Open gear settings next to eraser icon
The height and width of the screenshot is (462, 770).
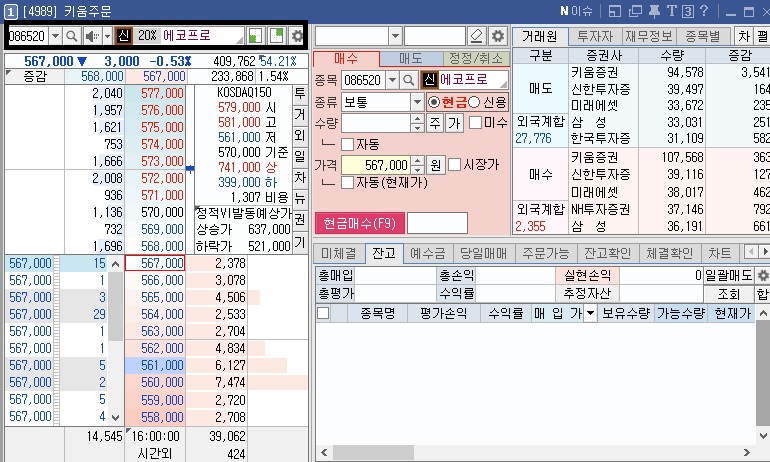498,36
